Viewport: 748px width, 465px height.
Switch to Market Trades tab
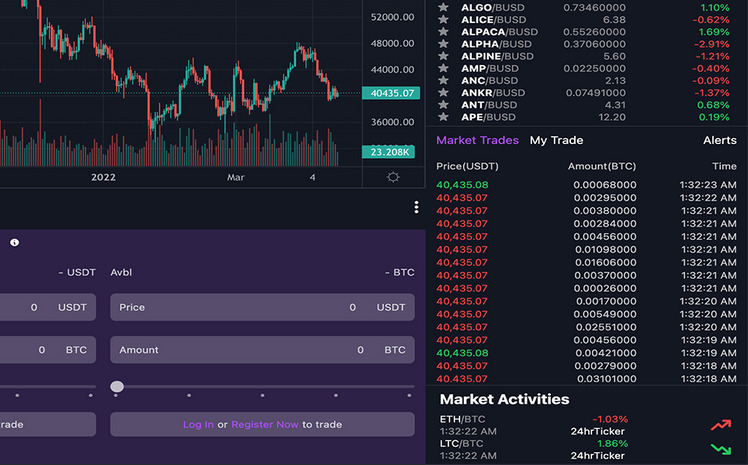coord(477,140)
